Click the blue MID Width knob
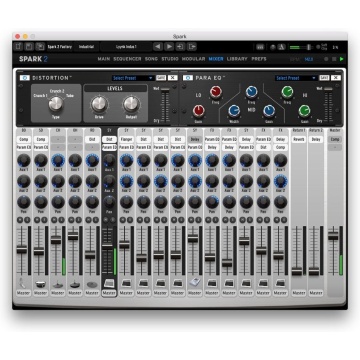 [234, 111]
